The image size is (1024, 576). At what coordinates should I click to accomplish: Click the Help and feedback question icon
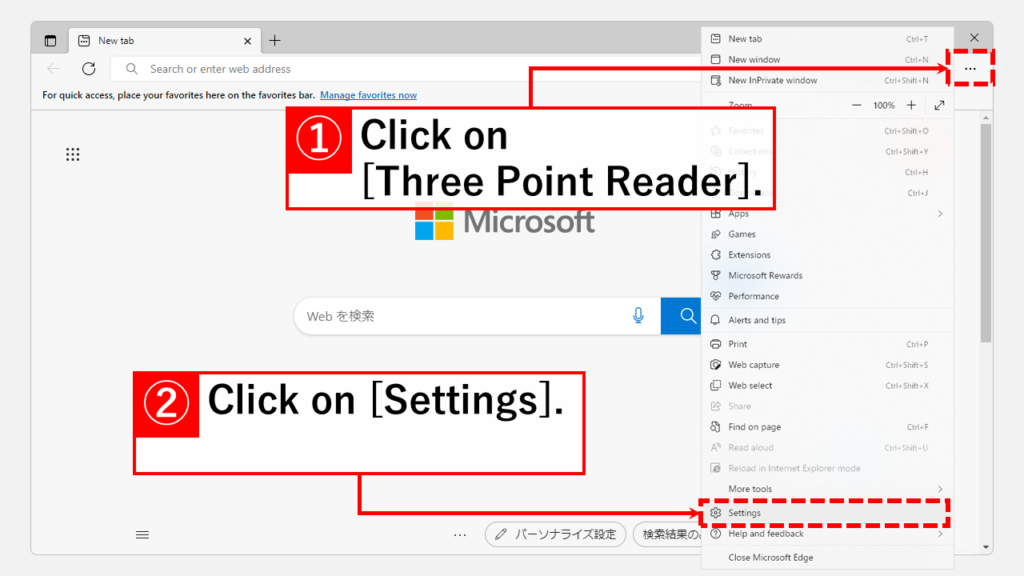[716, 534]
